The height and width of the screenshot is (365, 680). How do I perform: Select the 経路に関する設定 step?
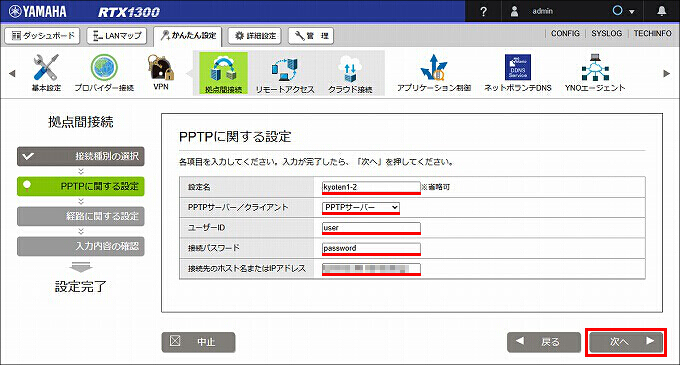pyautogui.click(x=81, y=216)
